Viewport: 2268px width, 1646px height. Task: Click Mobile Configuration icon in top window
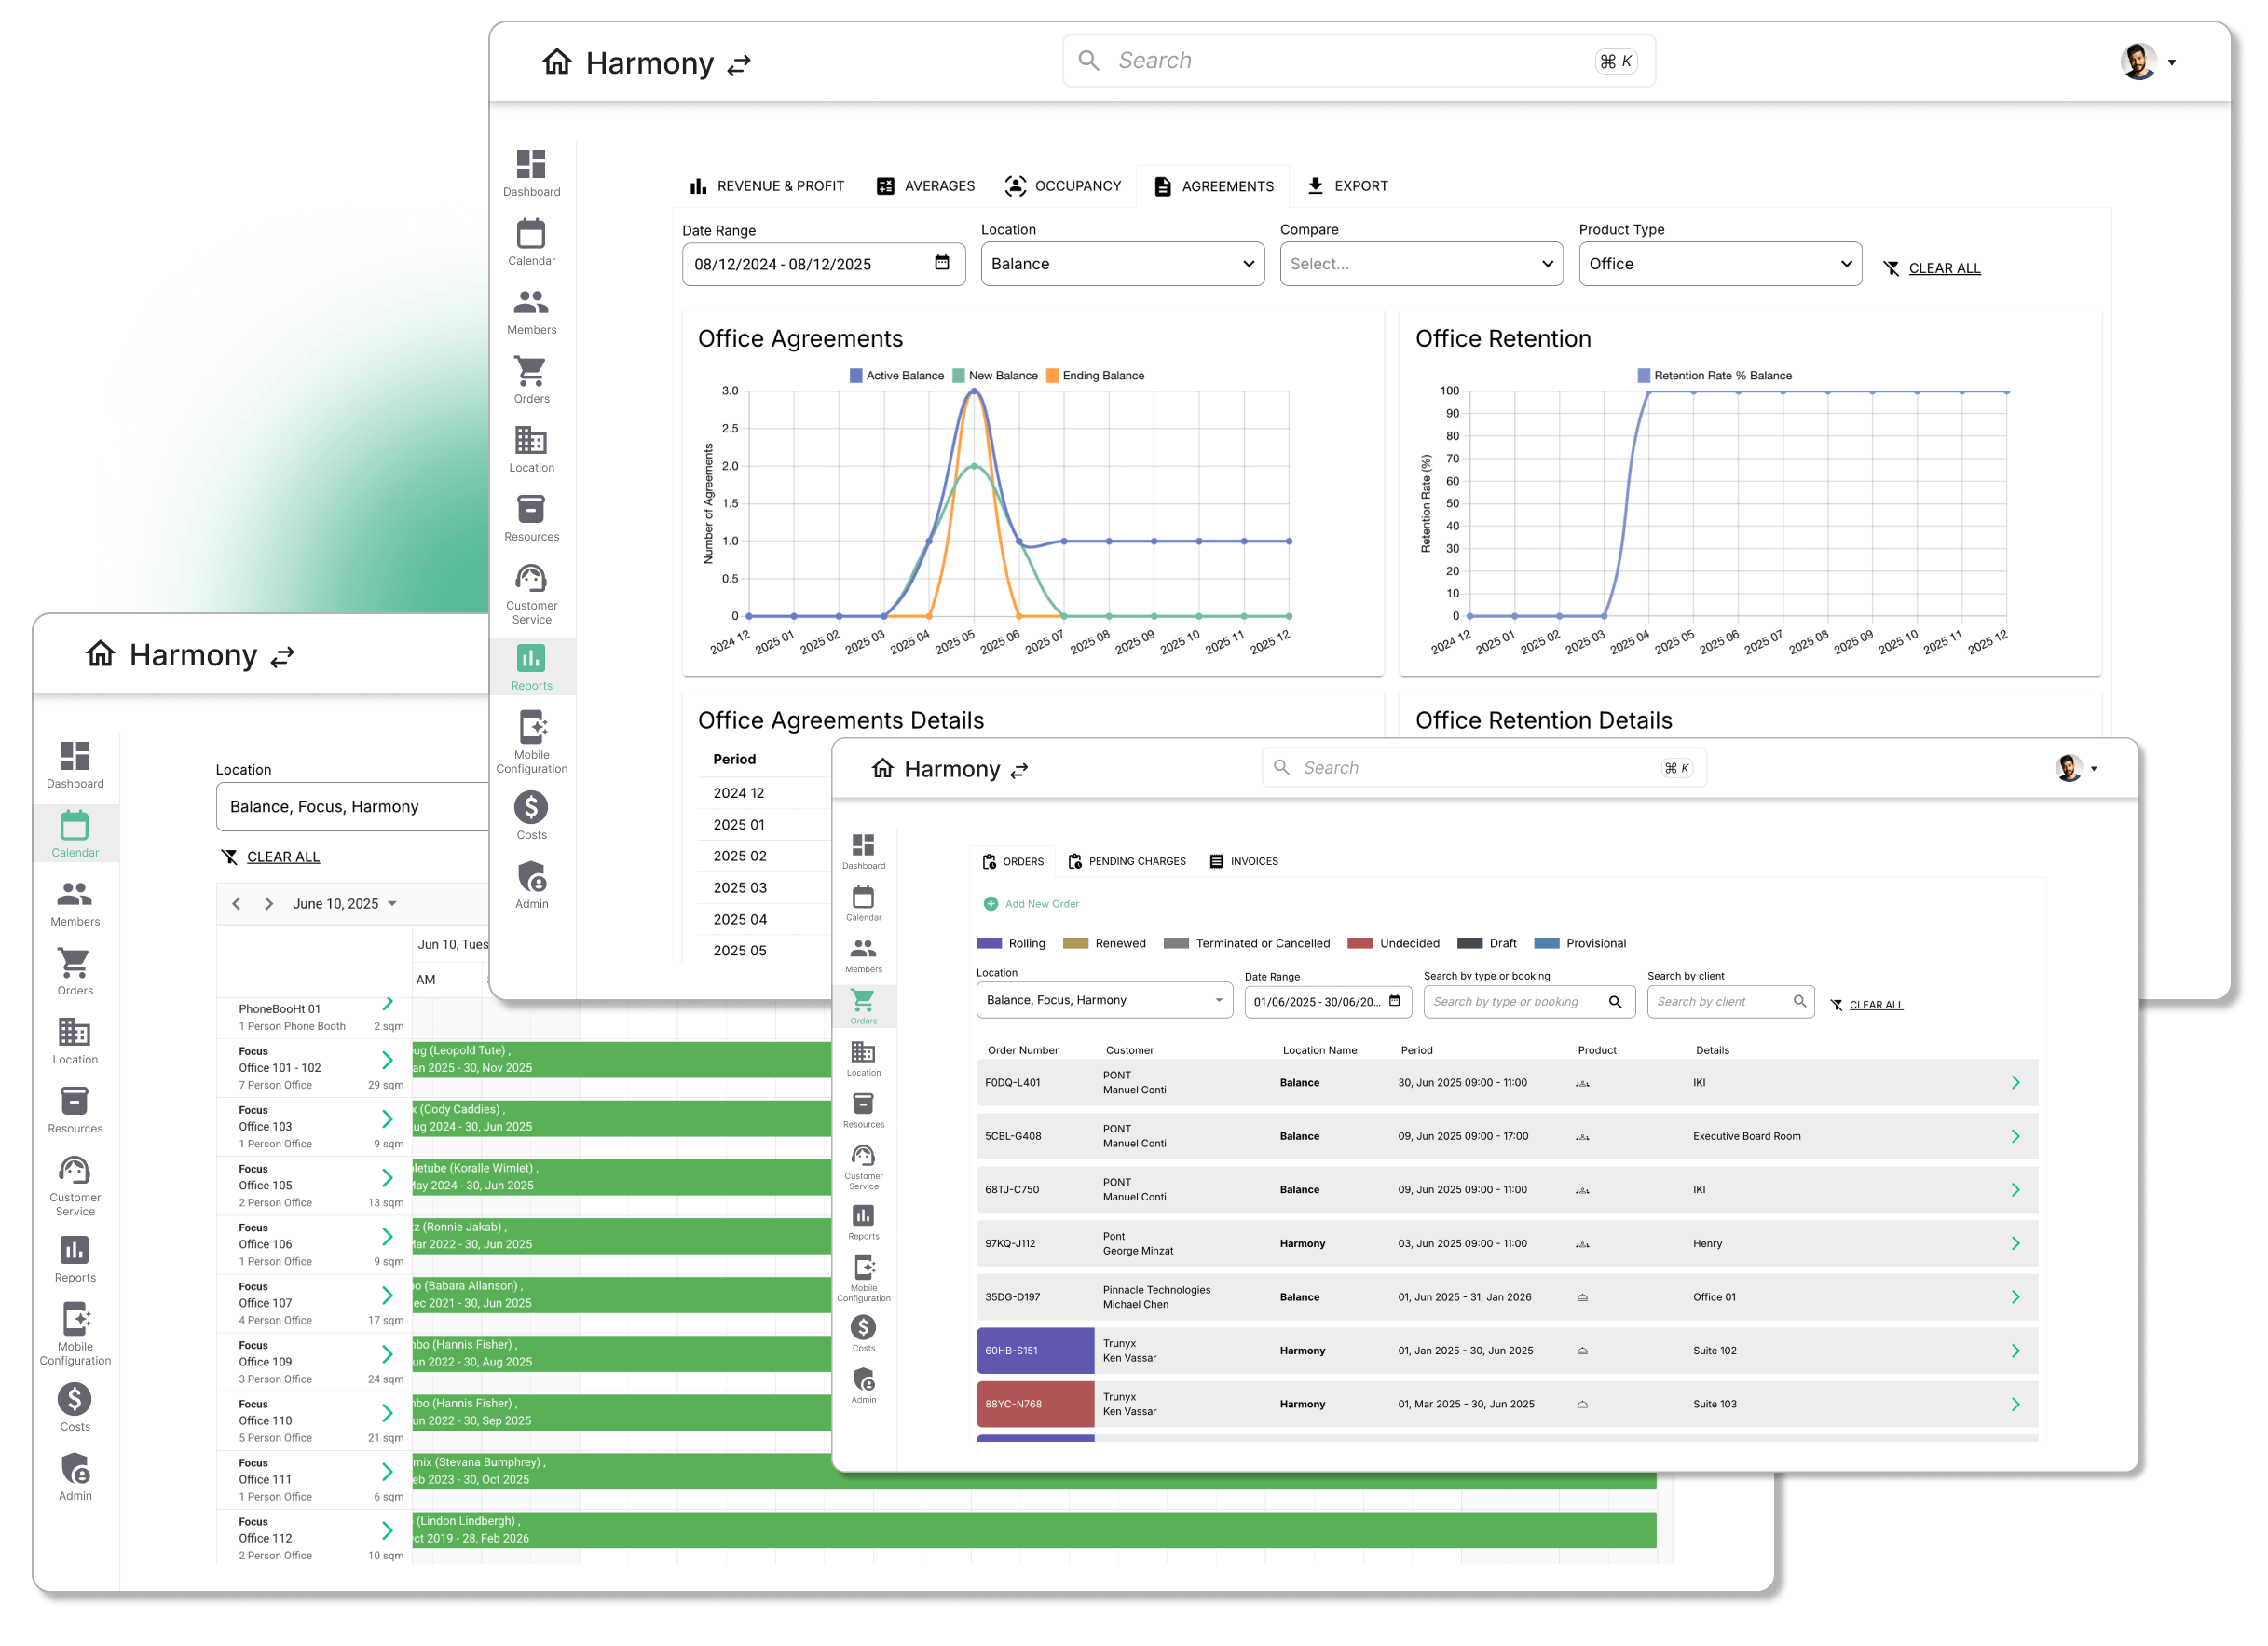pyautogui.click(x=531, y=728)
